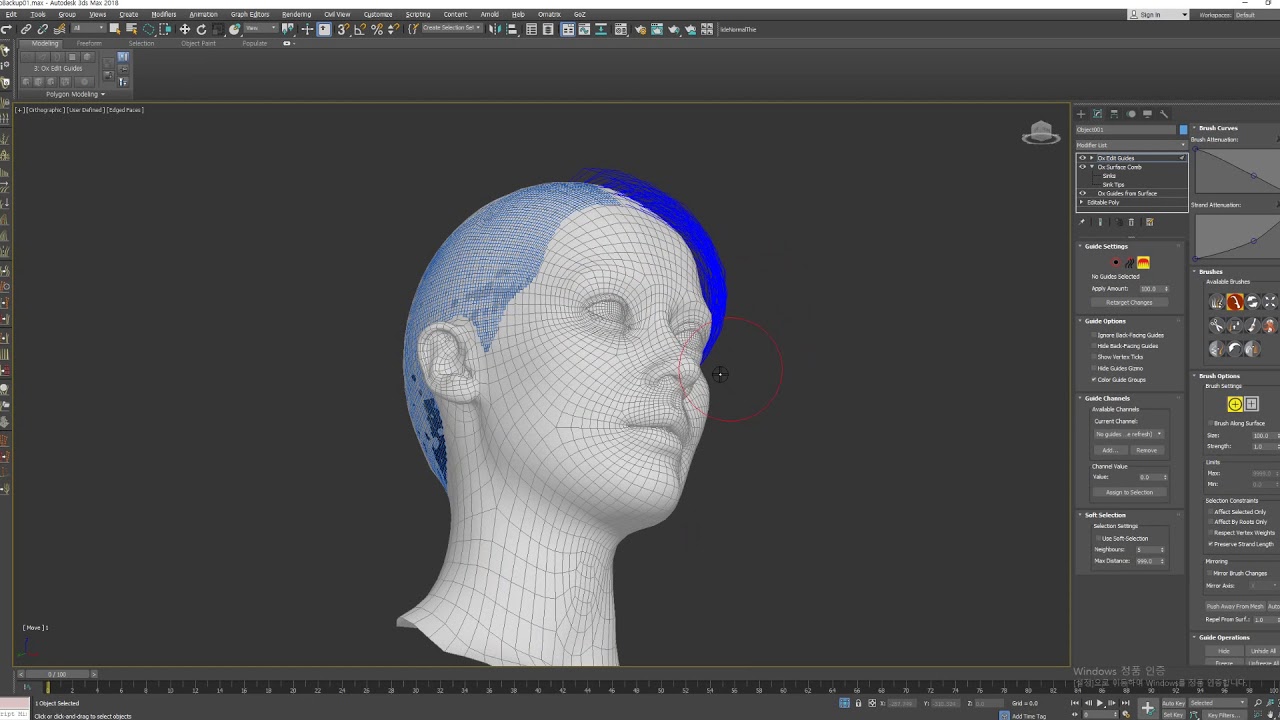Open the Modifier List dropdown
Screen dimensions: 1280x720
[1131, 145]
